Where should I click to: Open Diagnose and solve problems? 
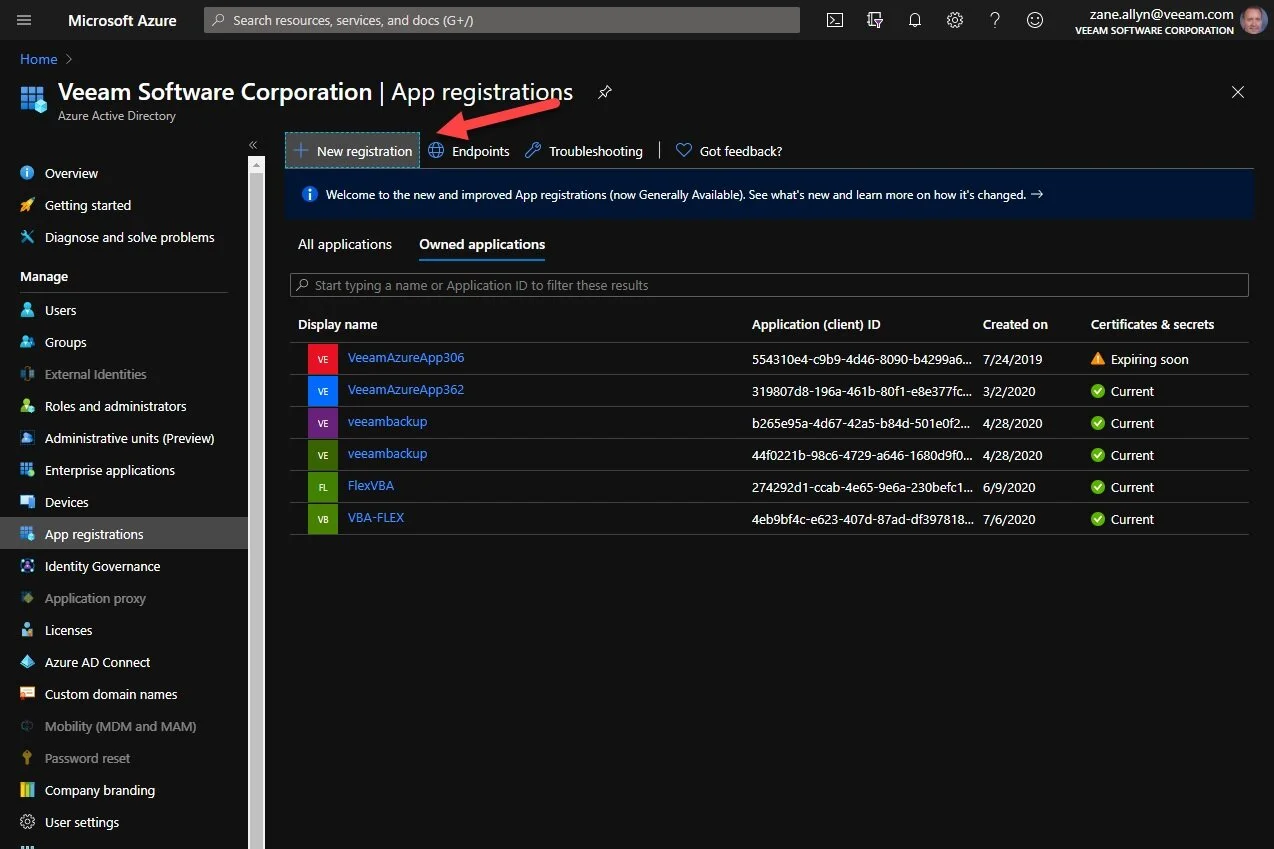click(x=130, y=237)
